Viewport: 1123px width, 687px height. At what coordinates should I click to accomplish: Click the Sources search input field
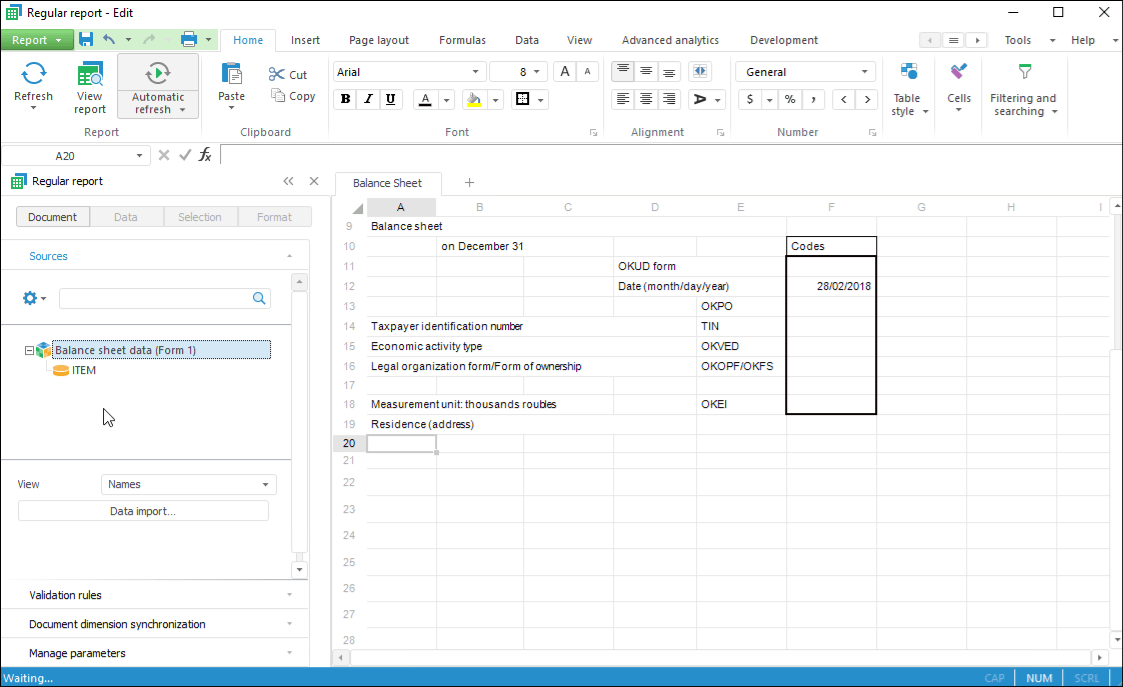pos(155,298)
